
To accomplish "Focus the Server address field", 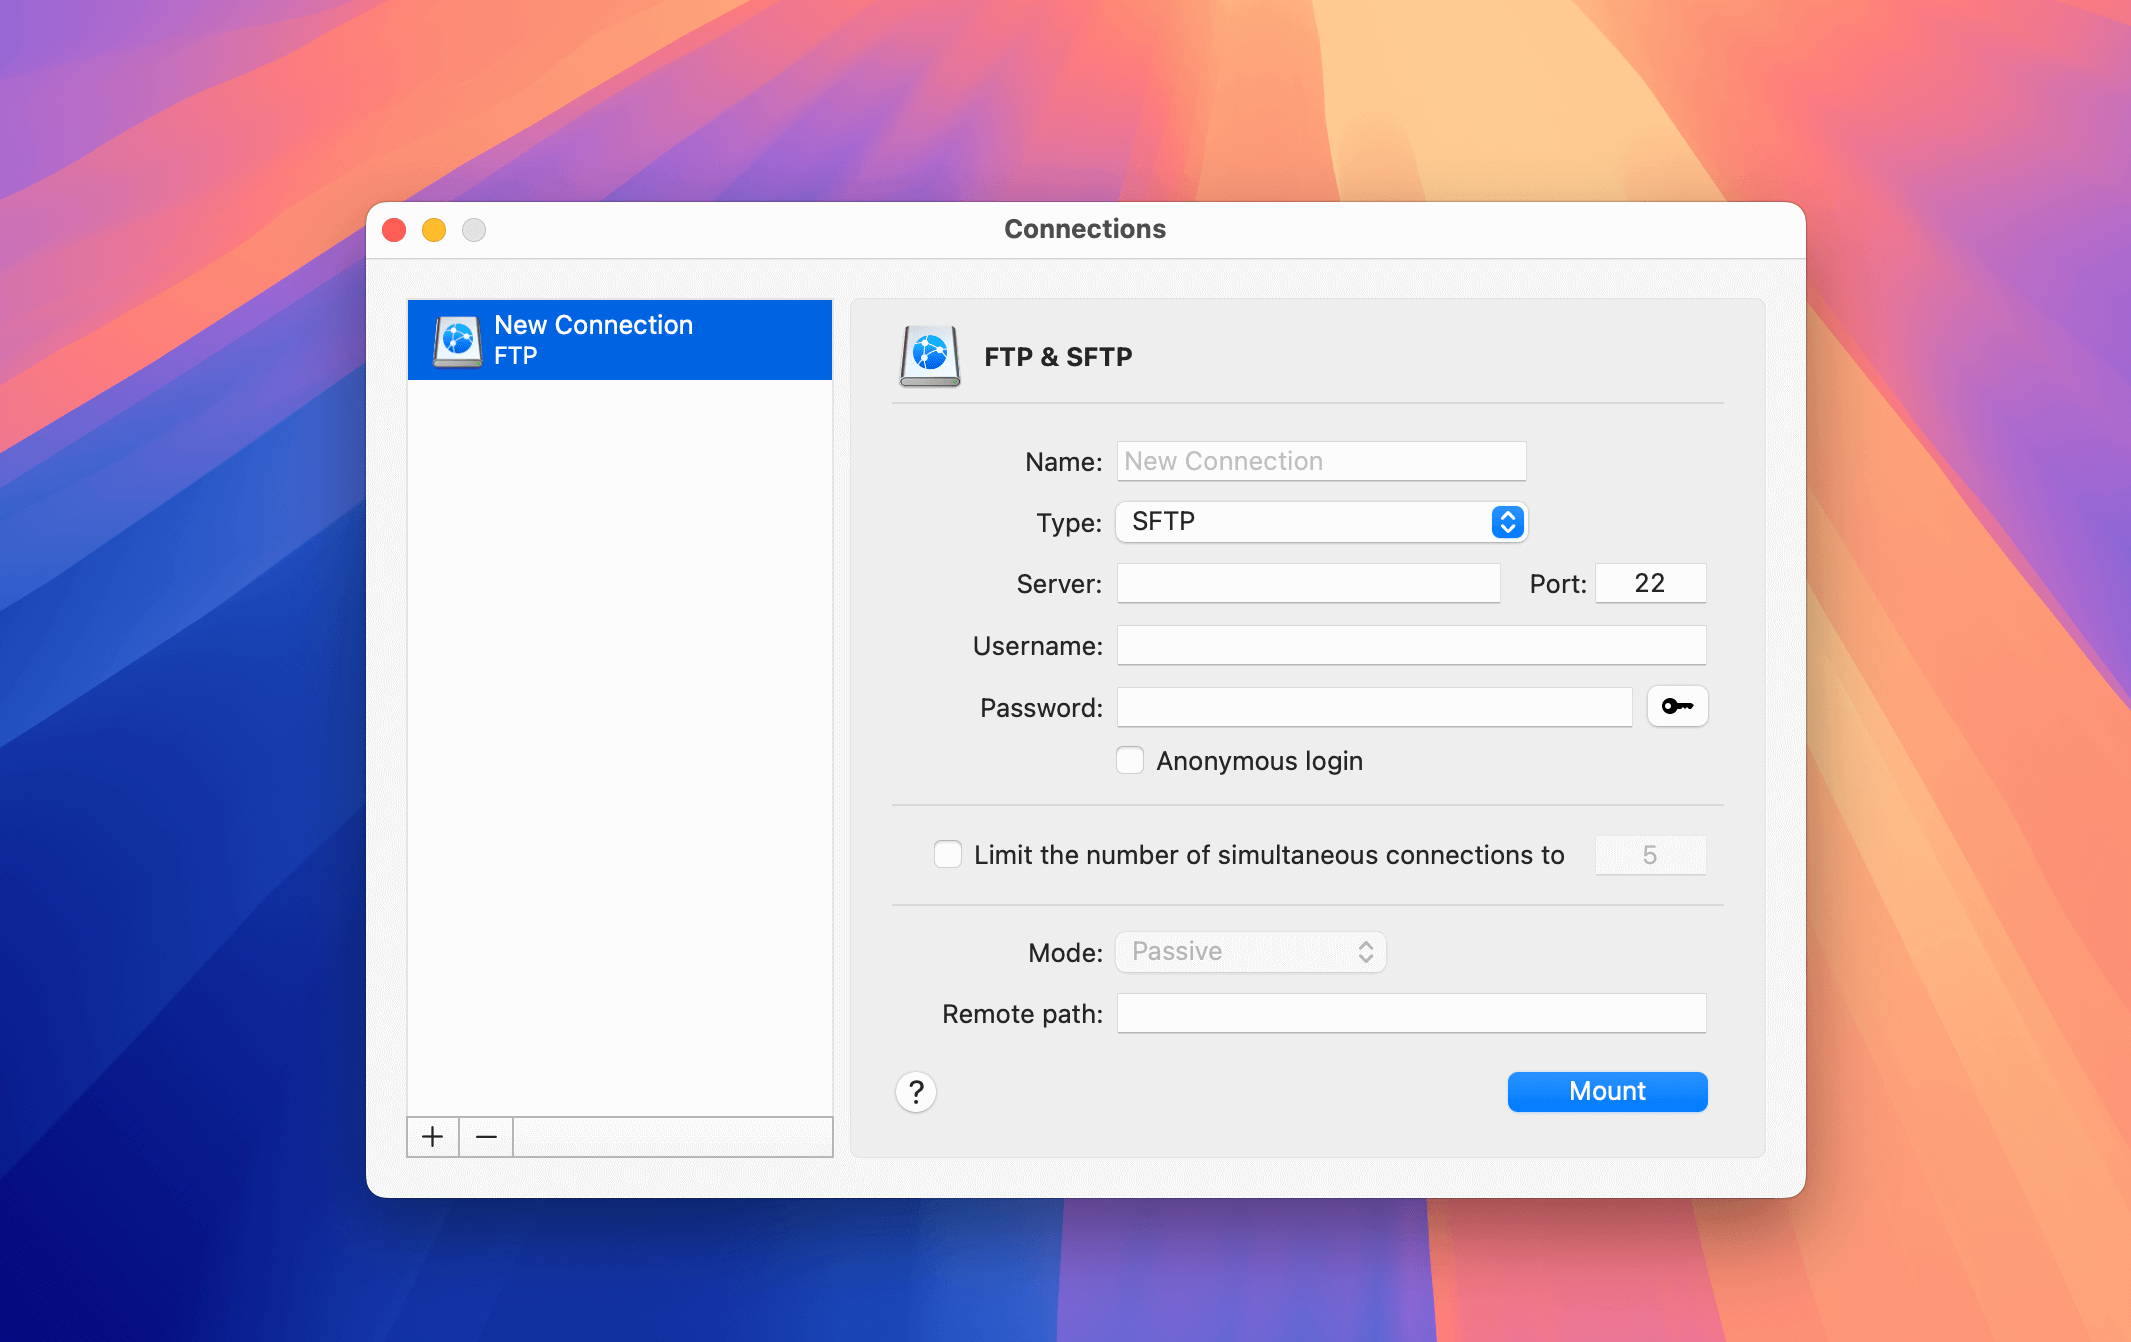I will coord(1308,583).
